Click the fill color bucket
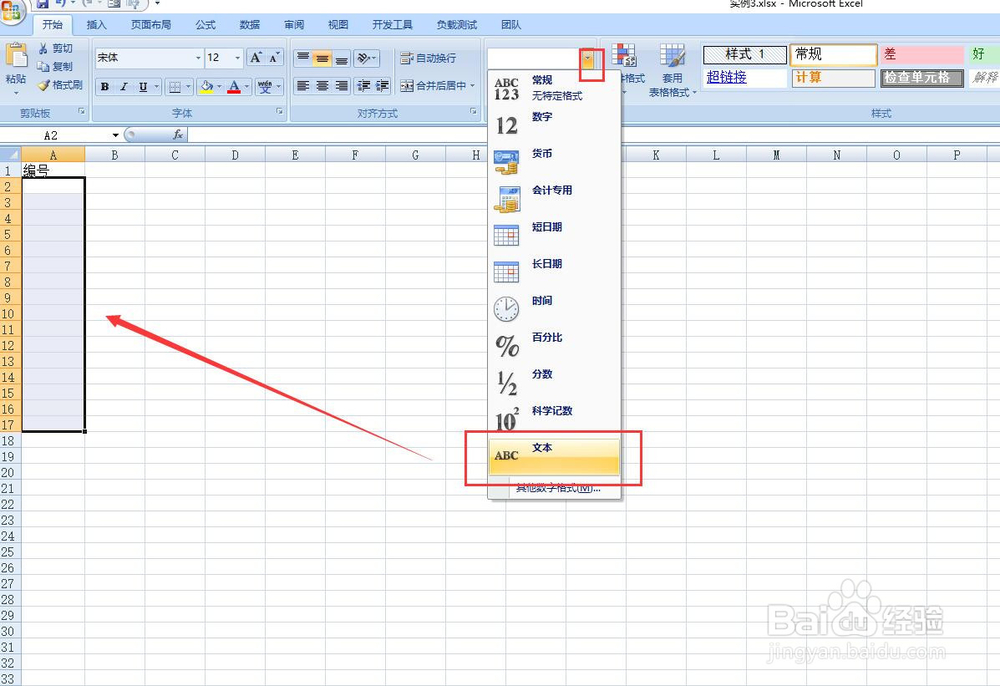Viewport: 1000px width, 686px height. [x=206, y=87]
